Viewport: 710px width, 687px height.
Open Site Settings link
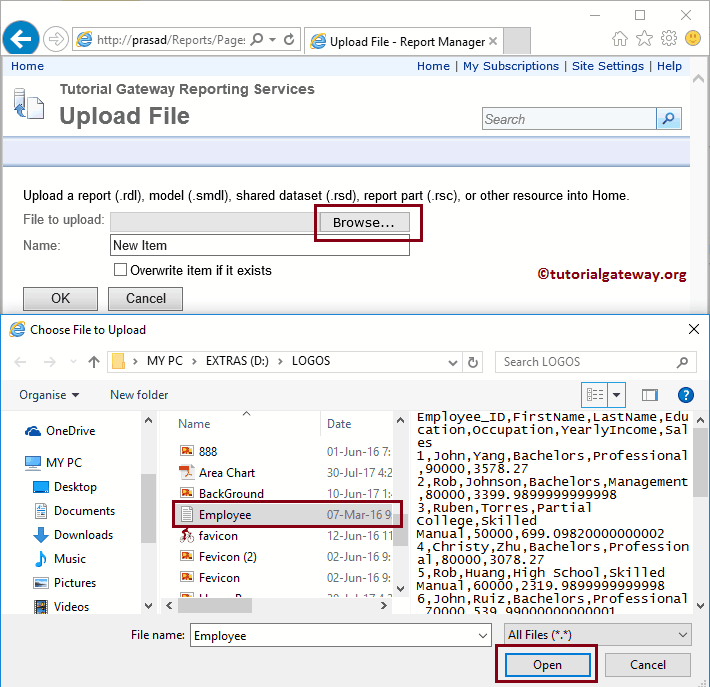[x=608, y=66]
